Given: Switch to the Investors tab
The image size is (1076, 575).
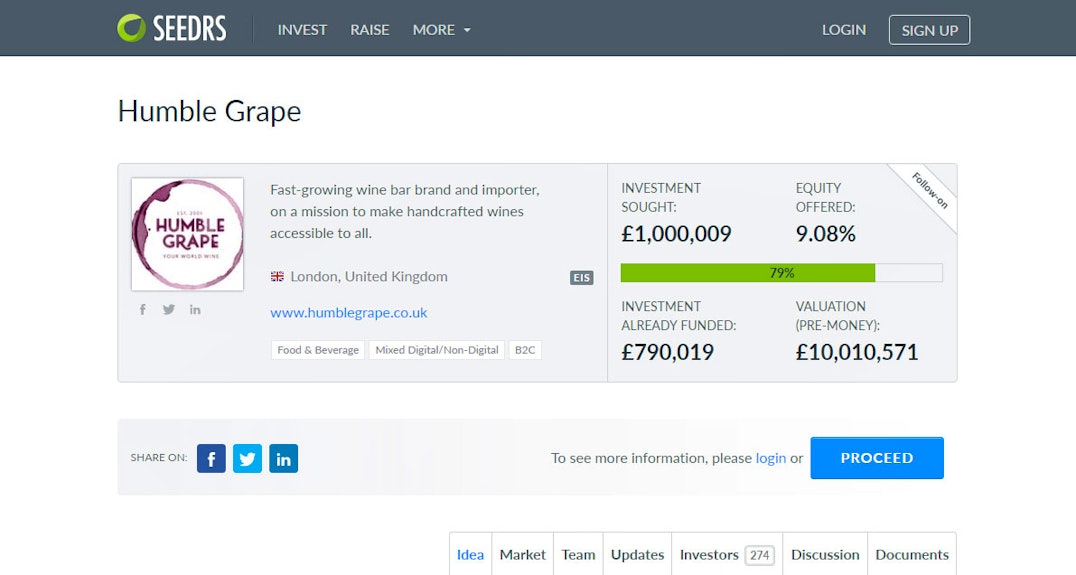Looking at the screenshot, I should pos(727,554).
